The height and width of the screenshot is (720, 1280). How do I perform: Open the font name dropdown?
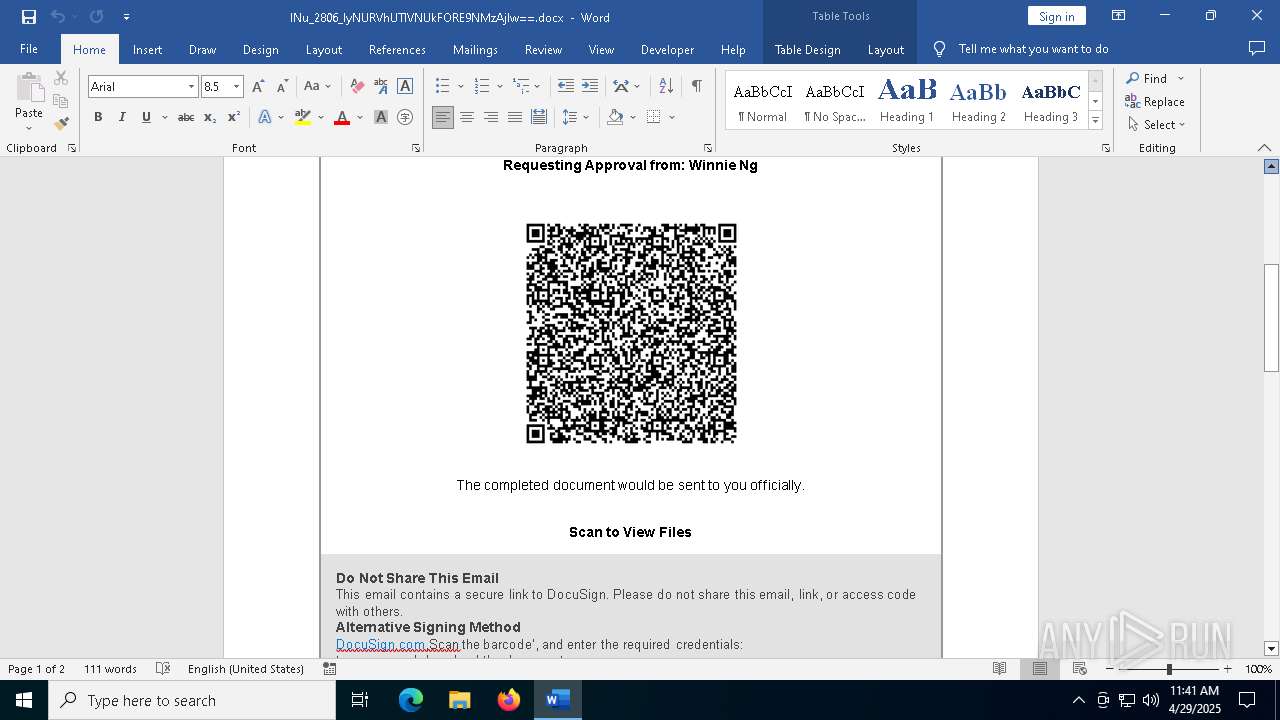tap(191, 87)
